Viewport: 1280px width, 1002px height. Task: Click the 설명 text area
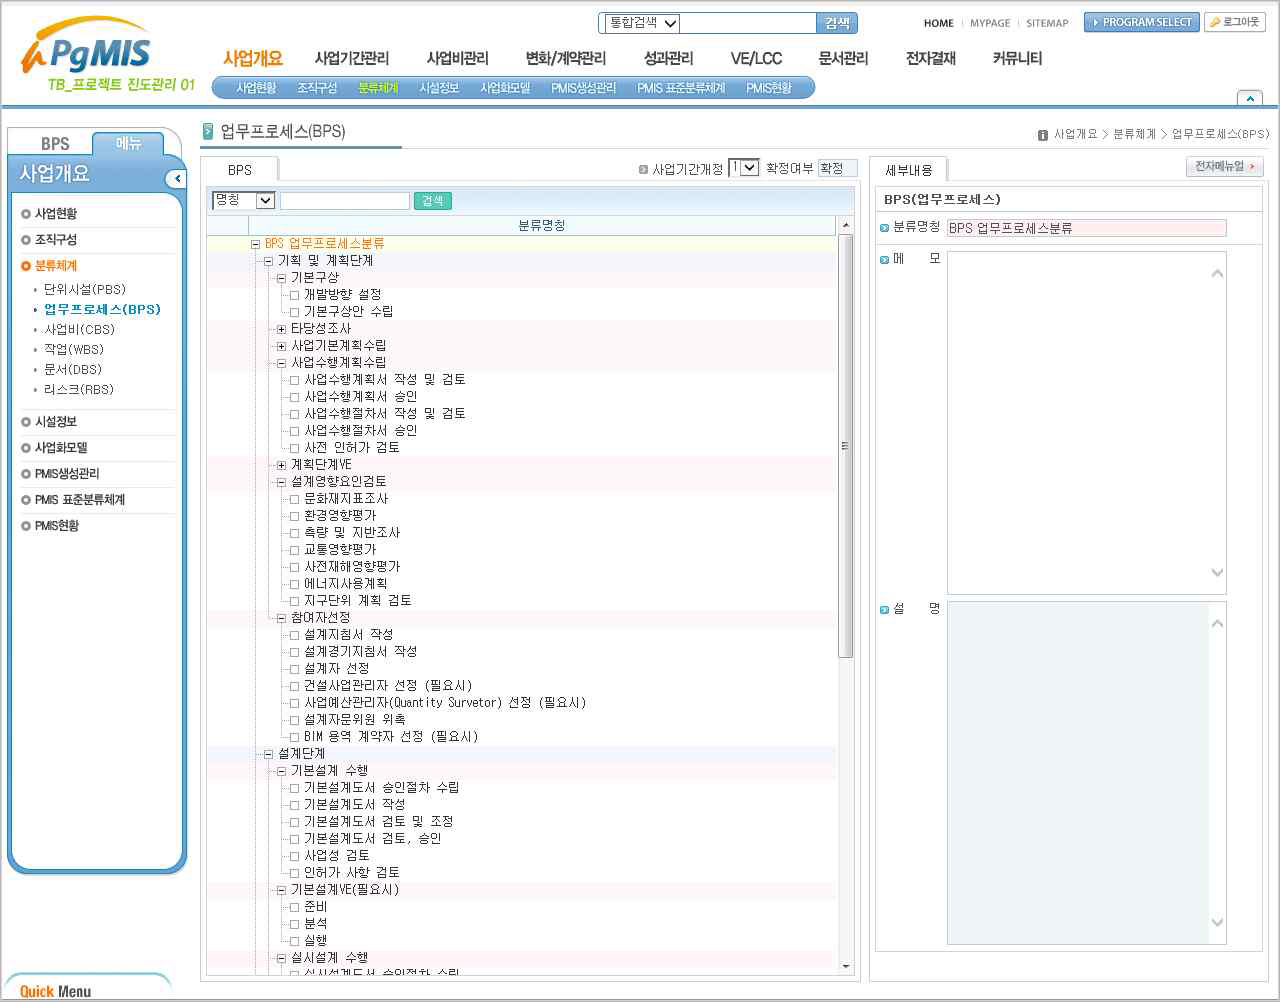(x=1086, y=773)
